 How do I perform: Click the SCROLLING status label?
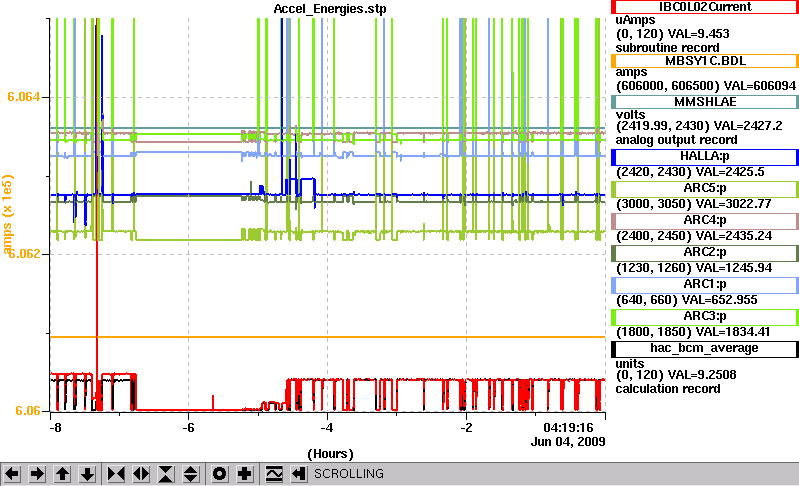click(x=349, y=474)
